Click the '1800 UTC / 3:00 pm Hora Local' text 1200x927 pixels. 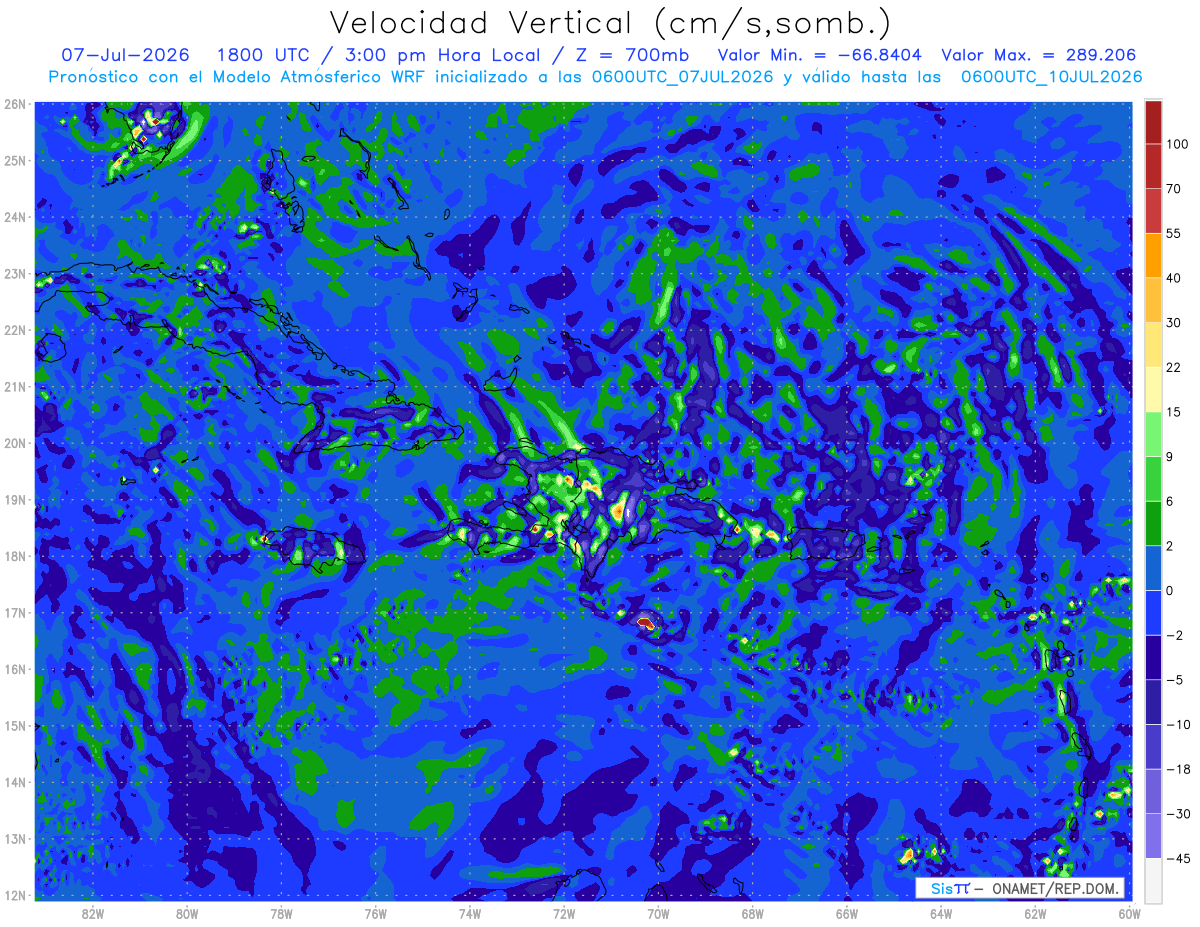pos(386,55)
